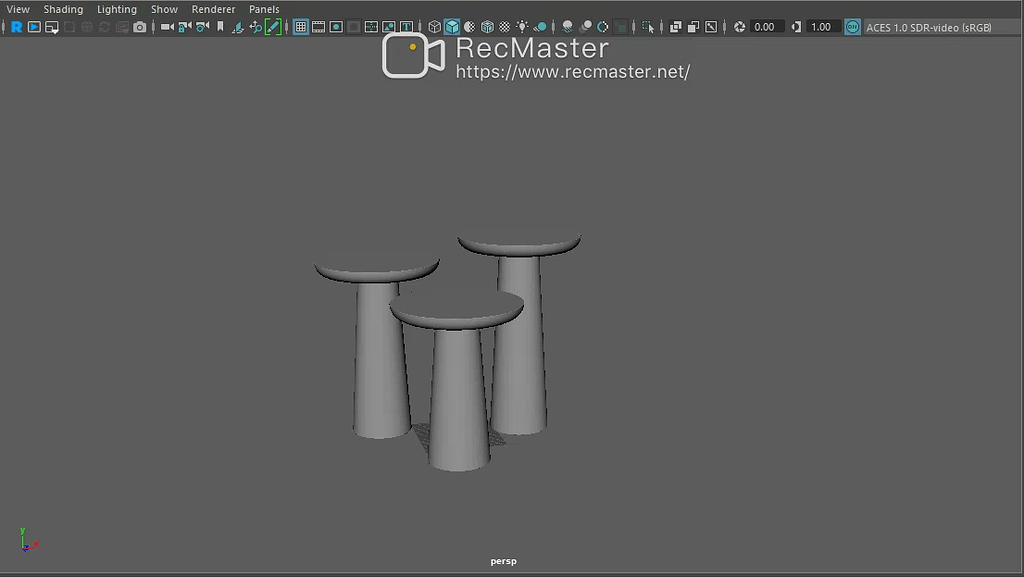Open the Lighting menu

(116, 9)
